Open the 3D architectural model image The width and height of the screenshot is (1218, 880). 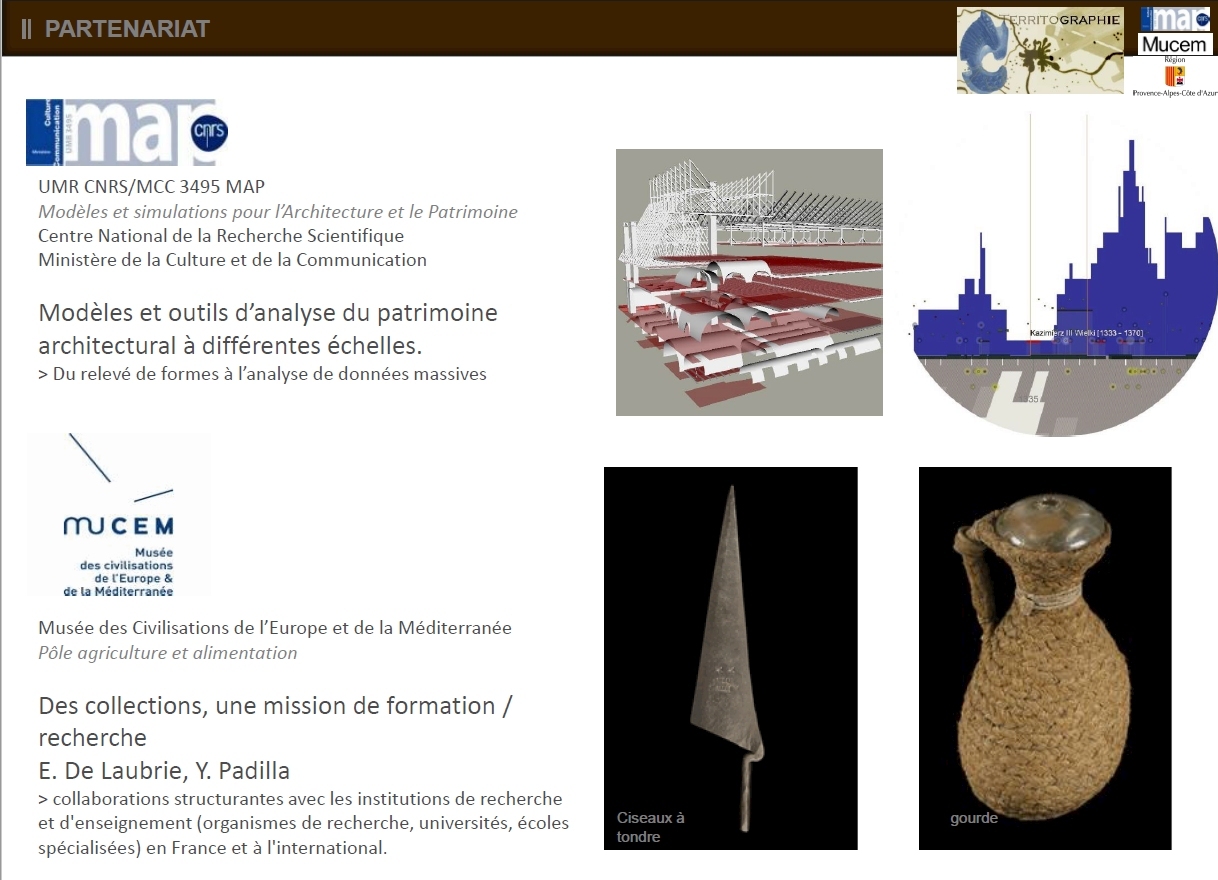pyautogui.click(x=749, y=282)
